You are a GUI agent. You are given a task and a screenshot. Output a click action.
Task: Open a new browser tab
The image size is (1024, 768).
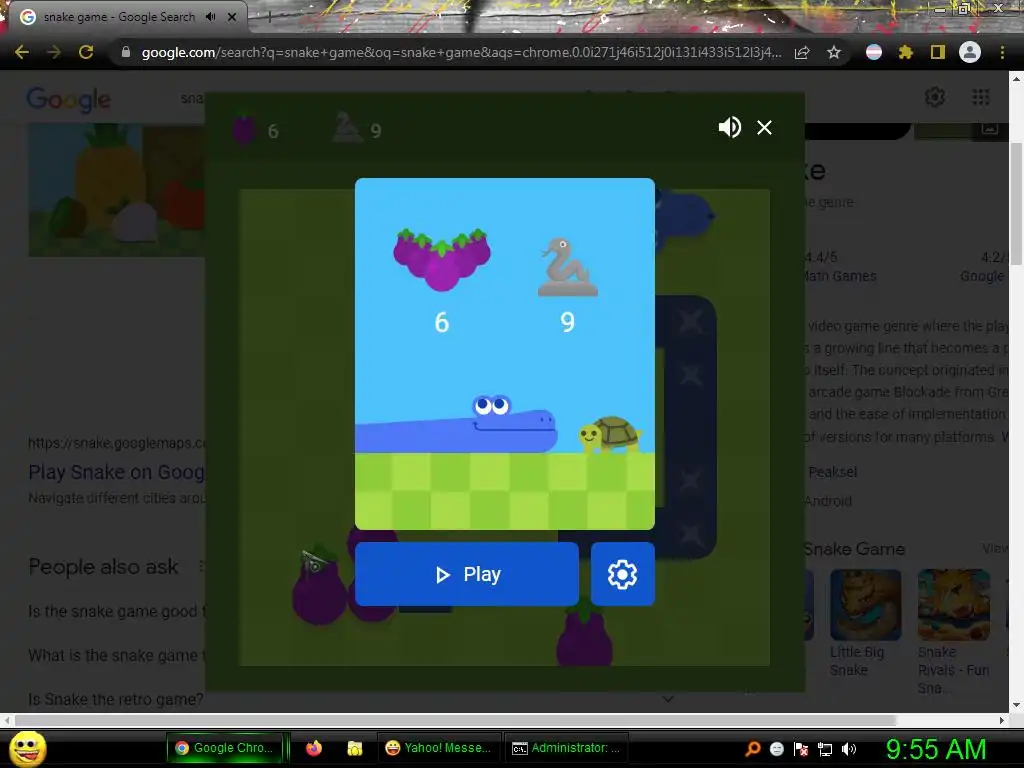[269, 18]
